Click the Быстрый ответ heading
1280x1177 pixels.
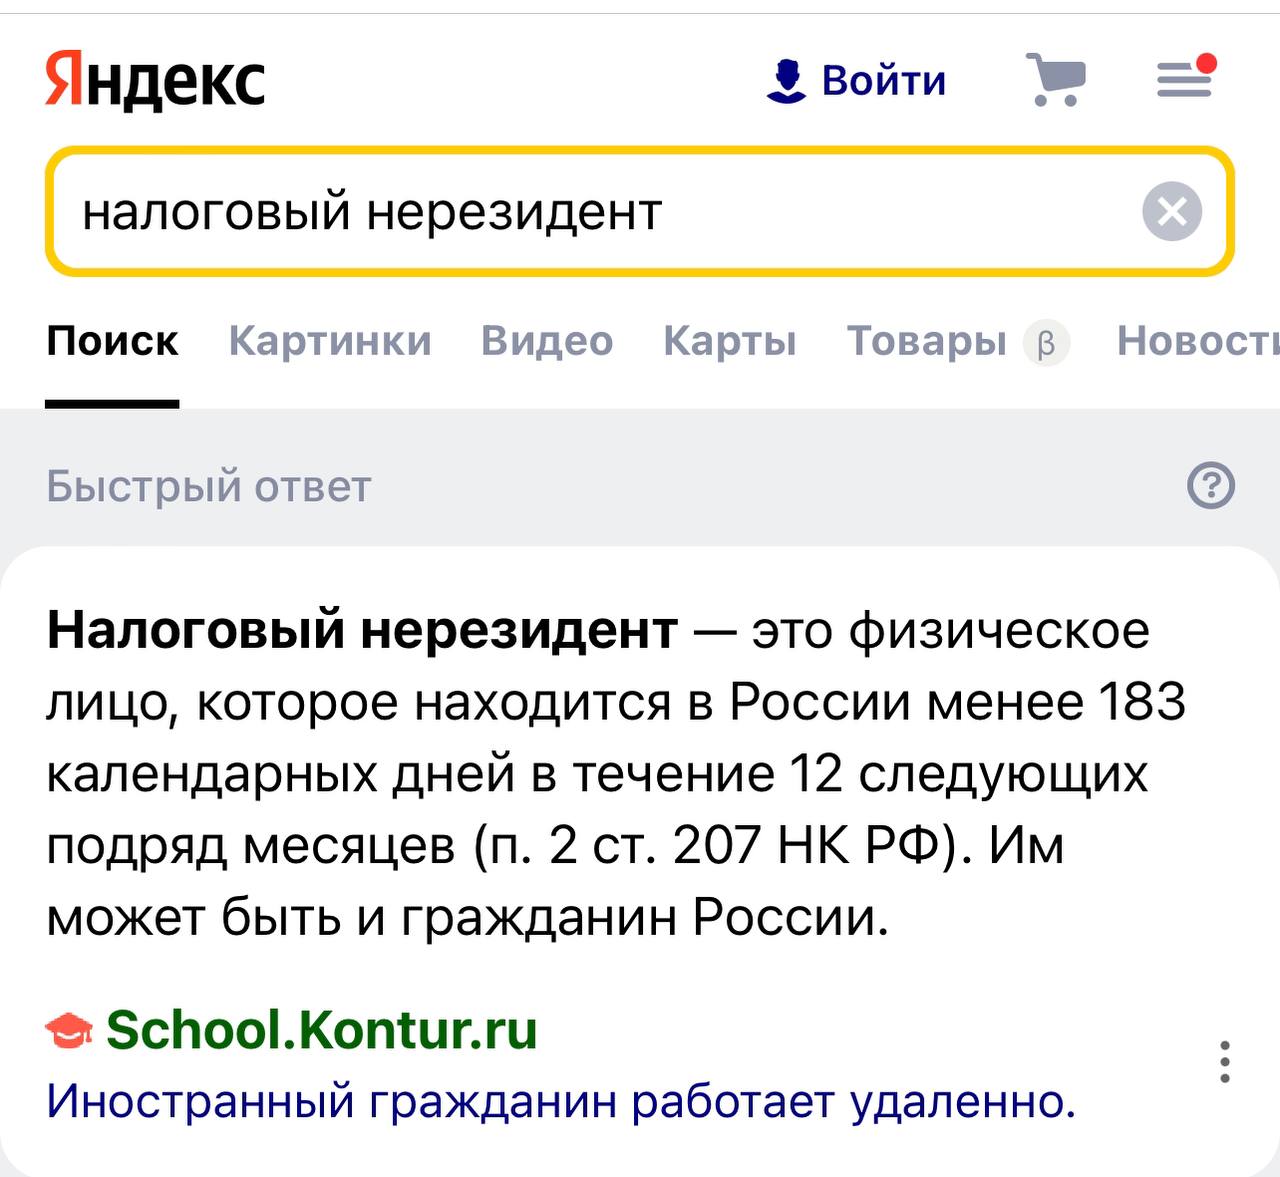(209, 487)
